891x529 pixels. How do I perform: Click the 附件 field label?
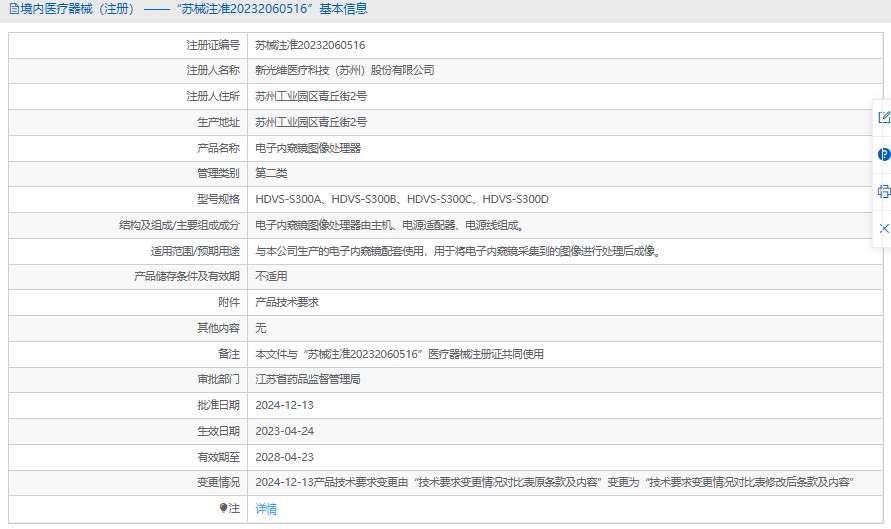pyautogui.click(x=229, y=302)
